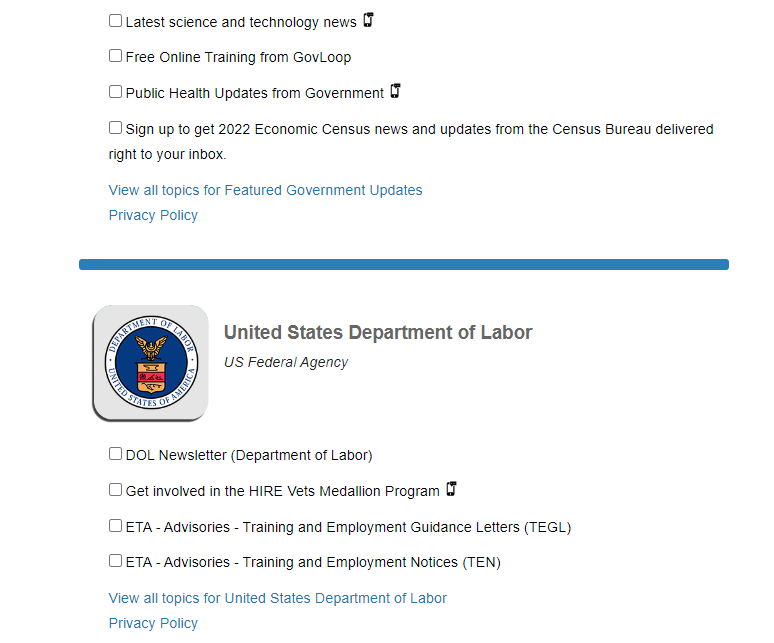This screenshot has height=643, width=774.
Task: Subscribe to DOL Newsletter checkbox
Action: 116,454
